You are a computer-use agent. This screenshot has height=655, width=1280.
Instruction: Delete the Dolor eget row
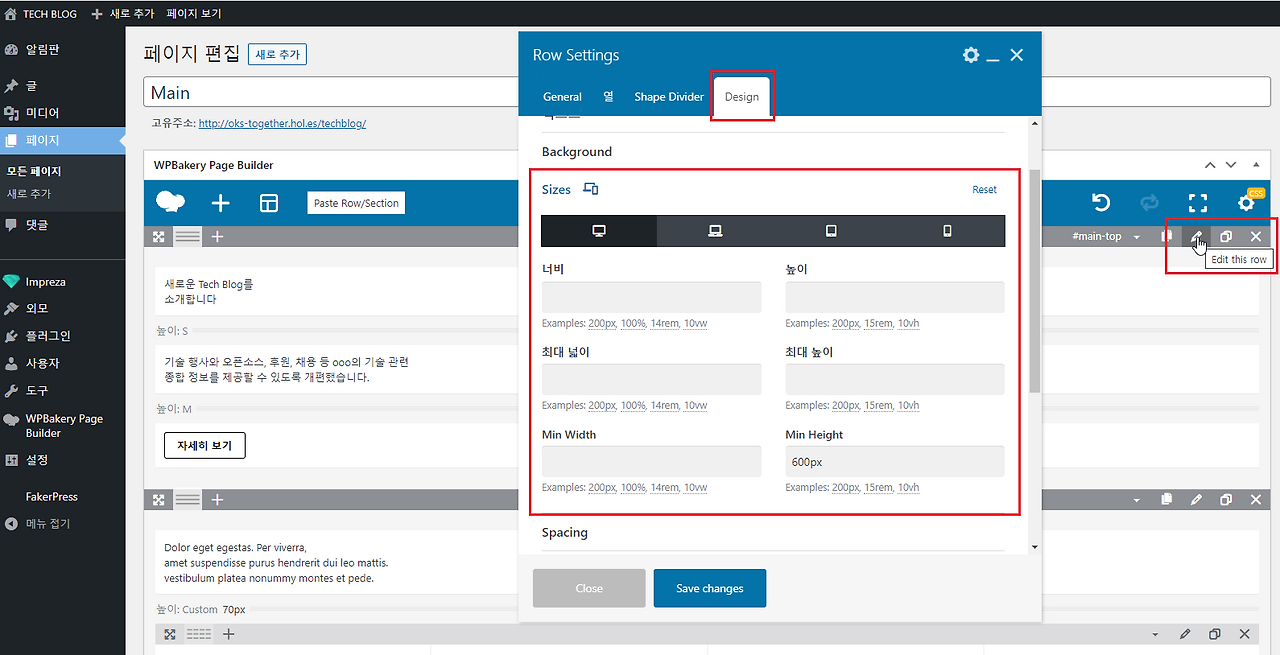1256,500
